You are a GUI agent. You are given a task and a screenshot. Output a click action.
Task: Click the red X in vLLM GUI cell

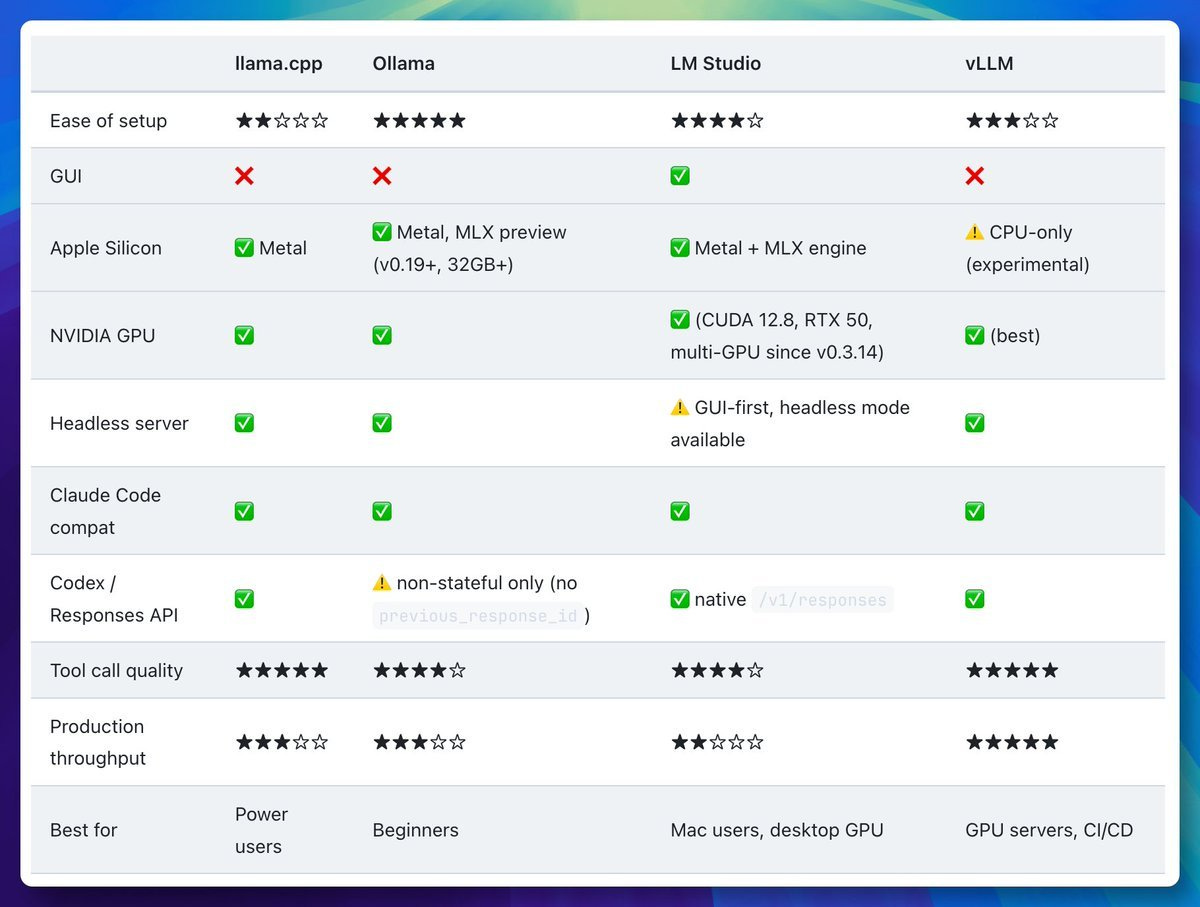point(975,176)
